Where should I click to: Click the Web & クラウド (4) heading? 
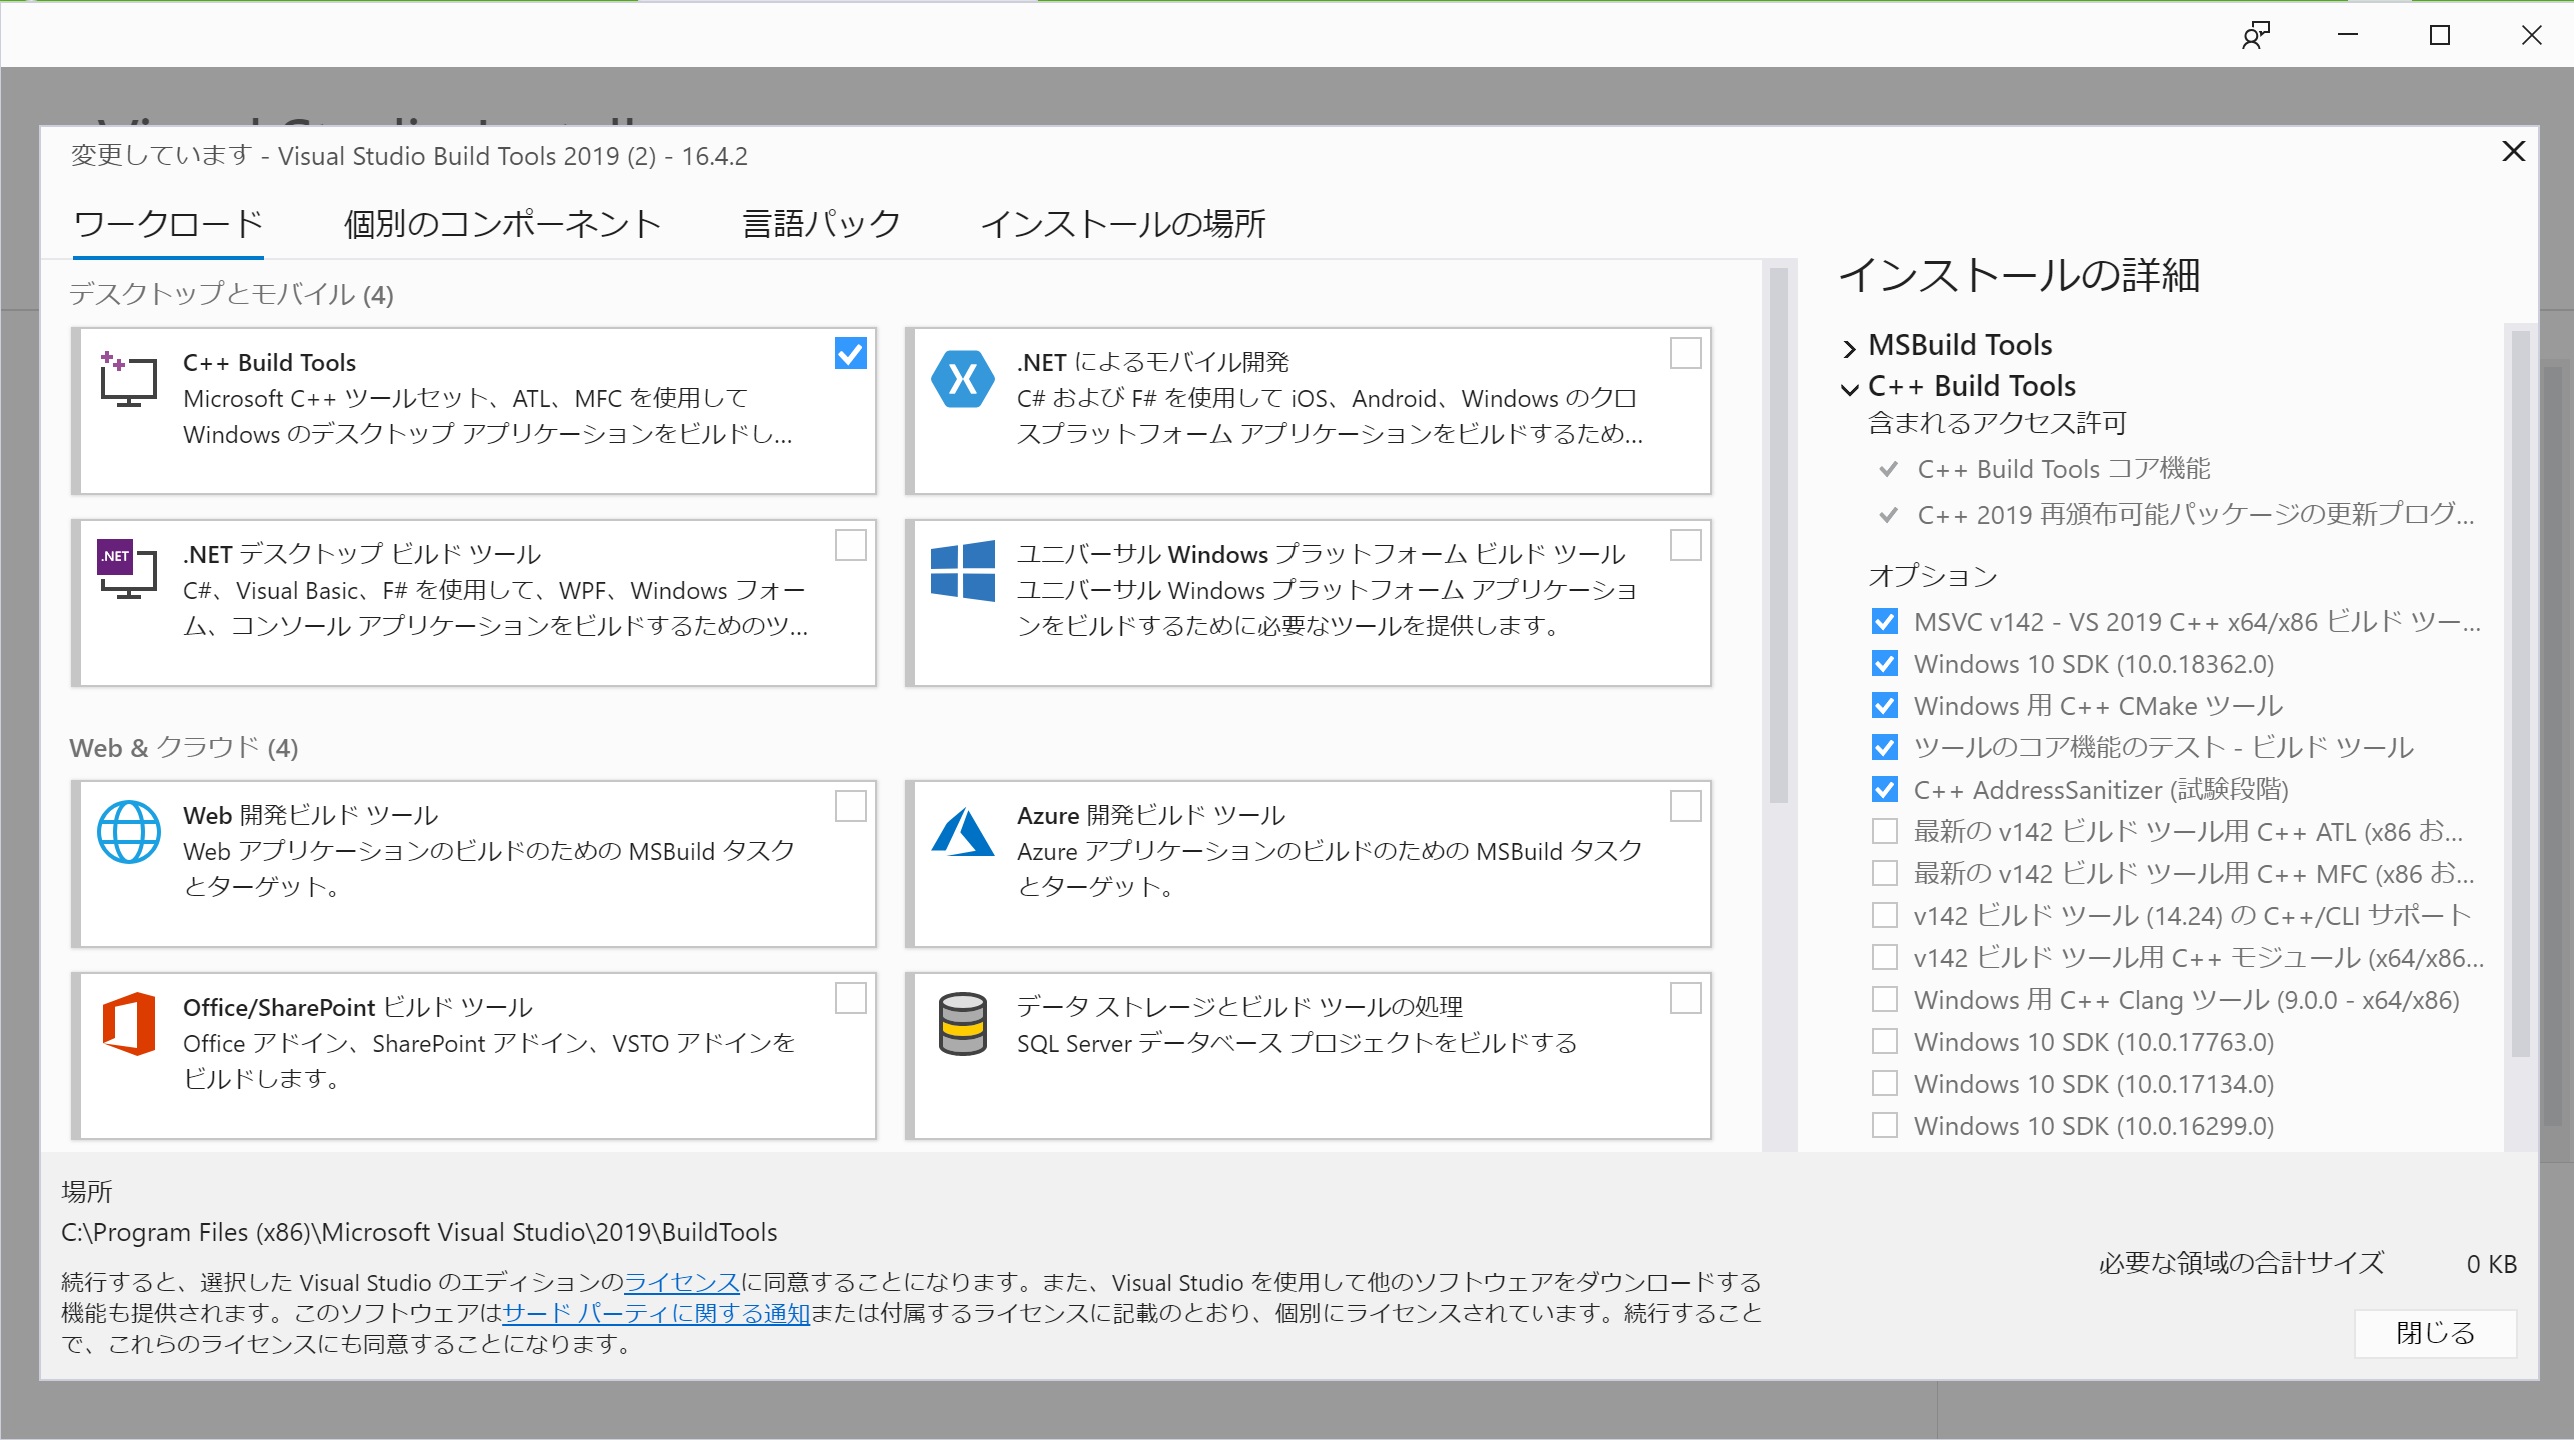(184, 748)
